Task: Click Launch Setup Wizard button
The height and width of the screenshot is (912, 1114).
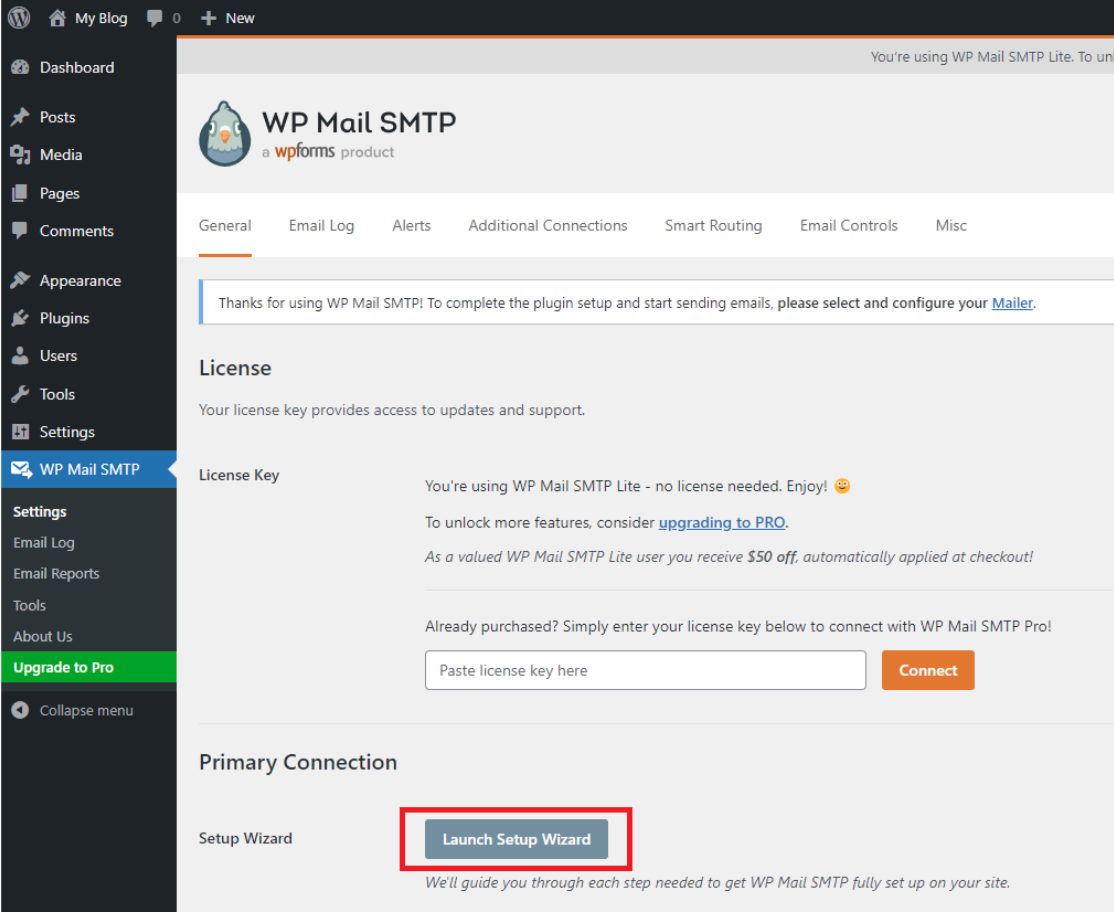Action: pos(517,840)
